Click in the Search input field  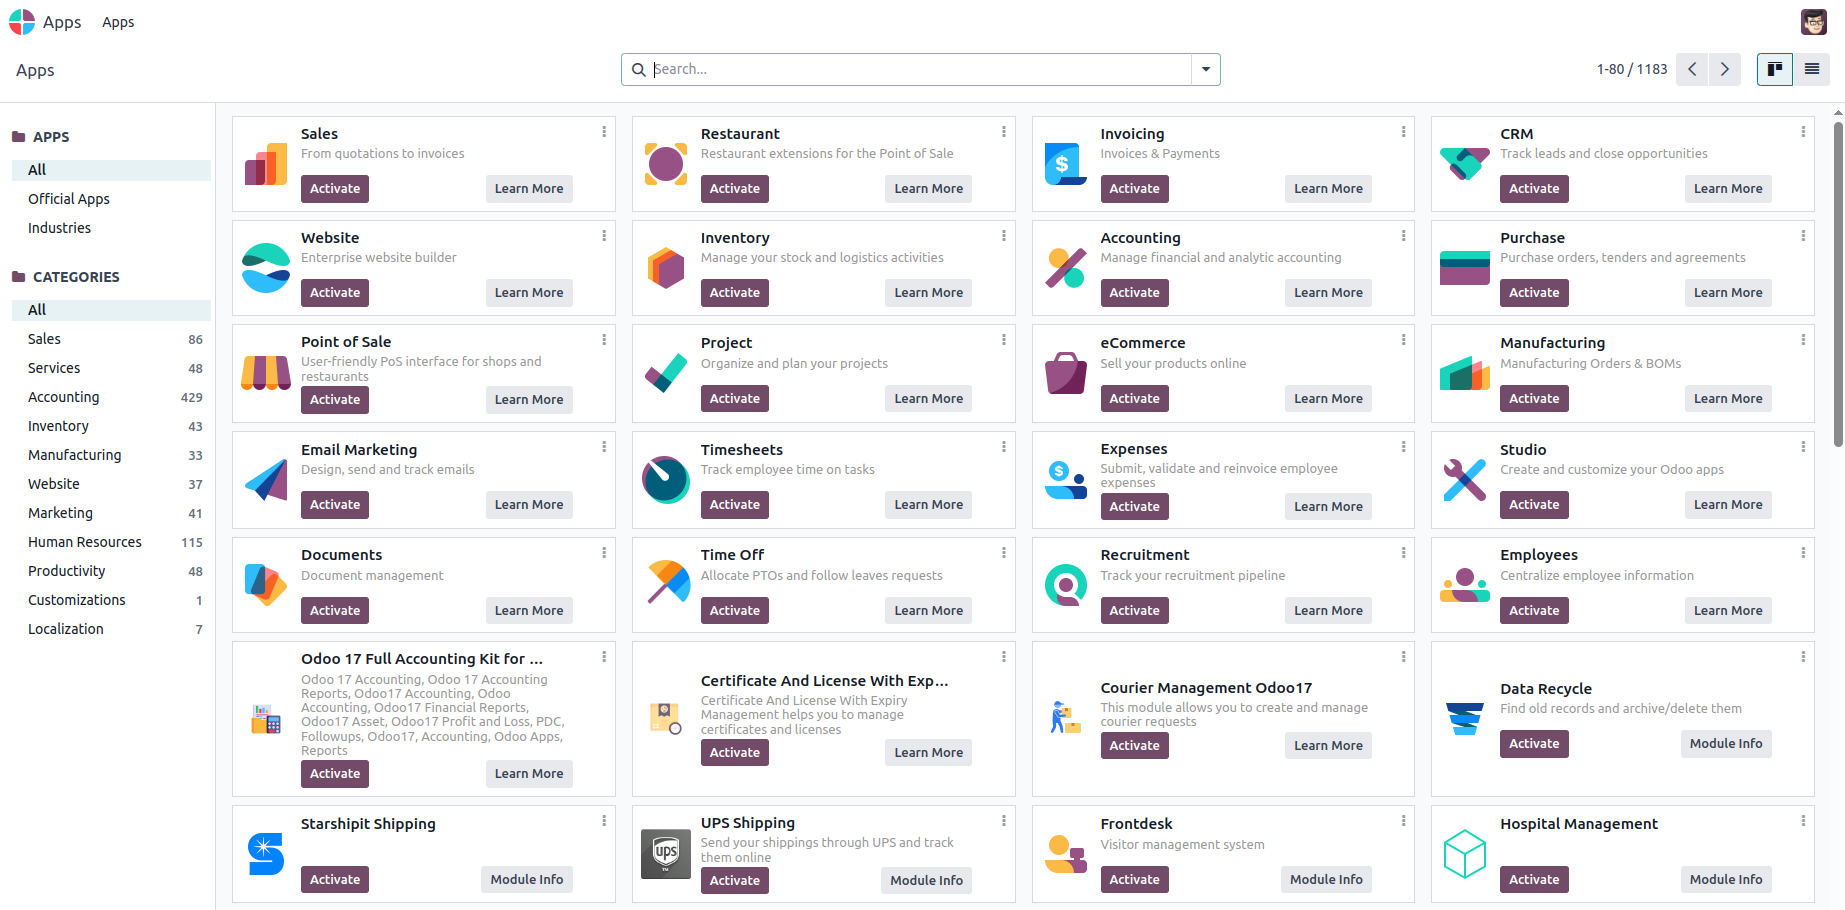click(920, 69)
